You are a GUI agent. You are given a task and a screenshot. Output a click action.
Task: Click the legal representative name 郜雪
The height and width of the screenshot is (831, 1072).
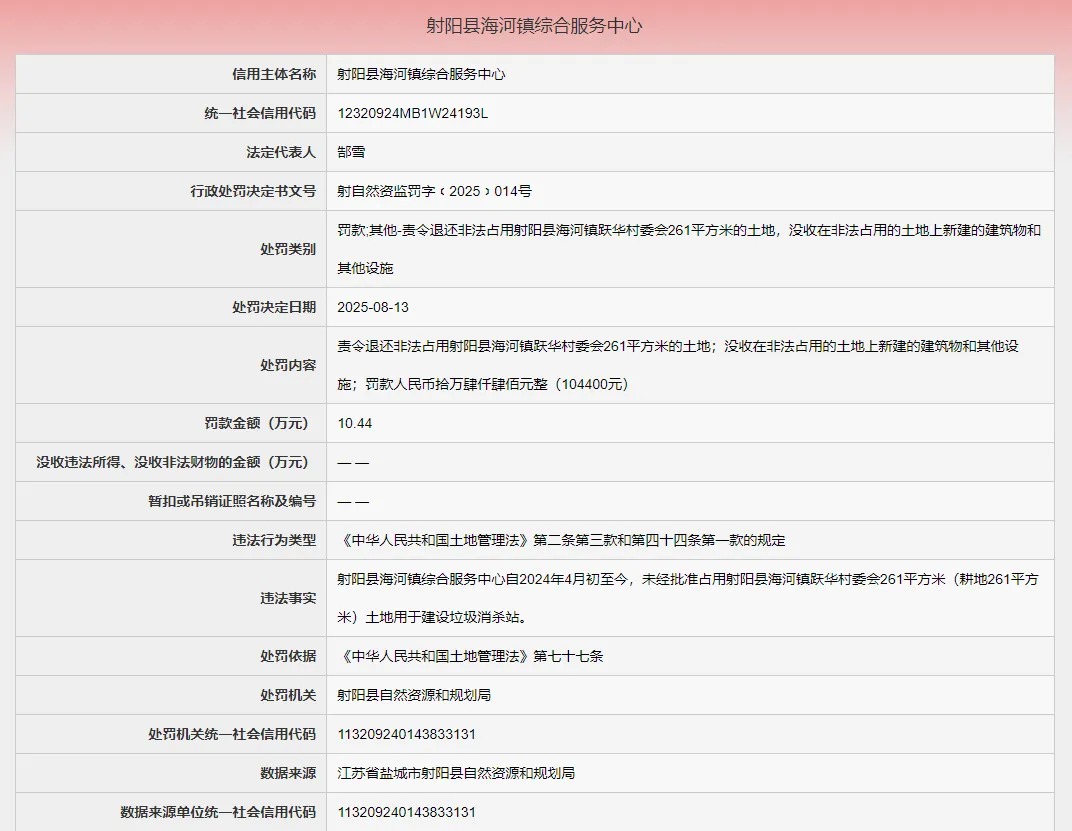[351, 152]
